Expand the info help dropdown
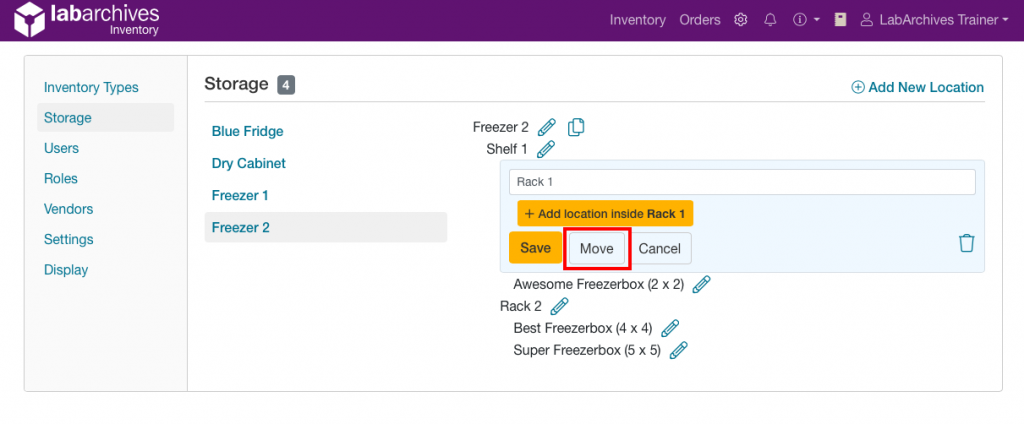Image resolution: width=1024 pixels, height=424 pixels. 806,20
